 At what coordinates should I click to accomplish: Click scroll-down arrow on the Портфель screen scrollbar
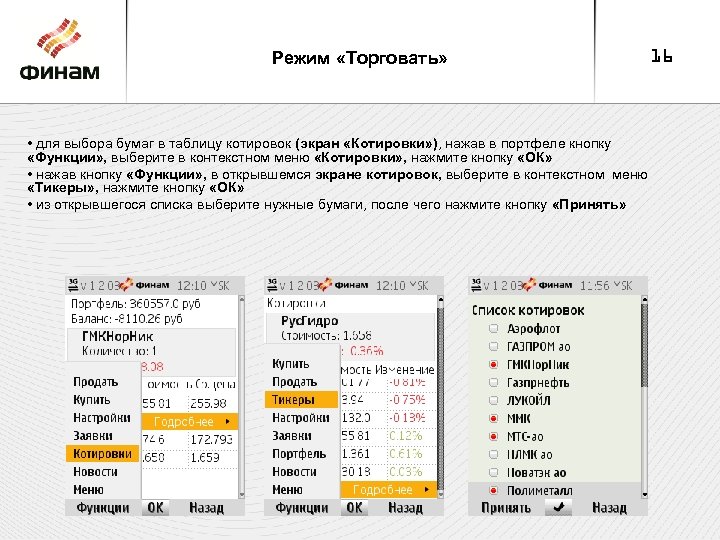[x=242, y=495]
